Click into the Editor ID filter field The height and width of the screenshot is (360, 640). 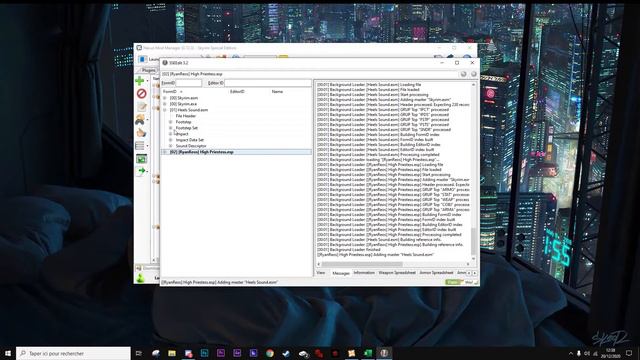(x=268, y=83)
